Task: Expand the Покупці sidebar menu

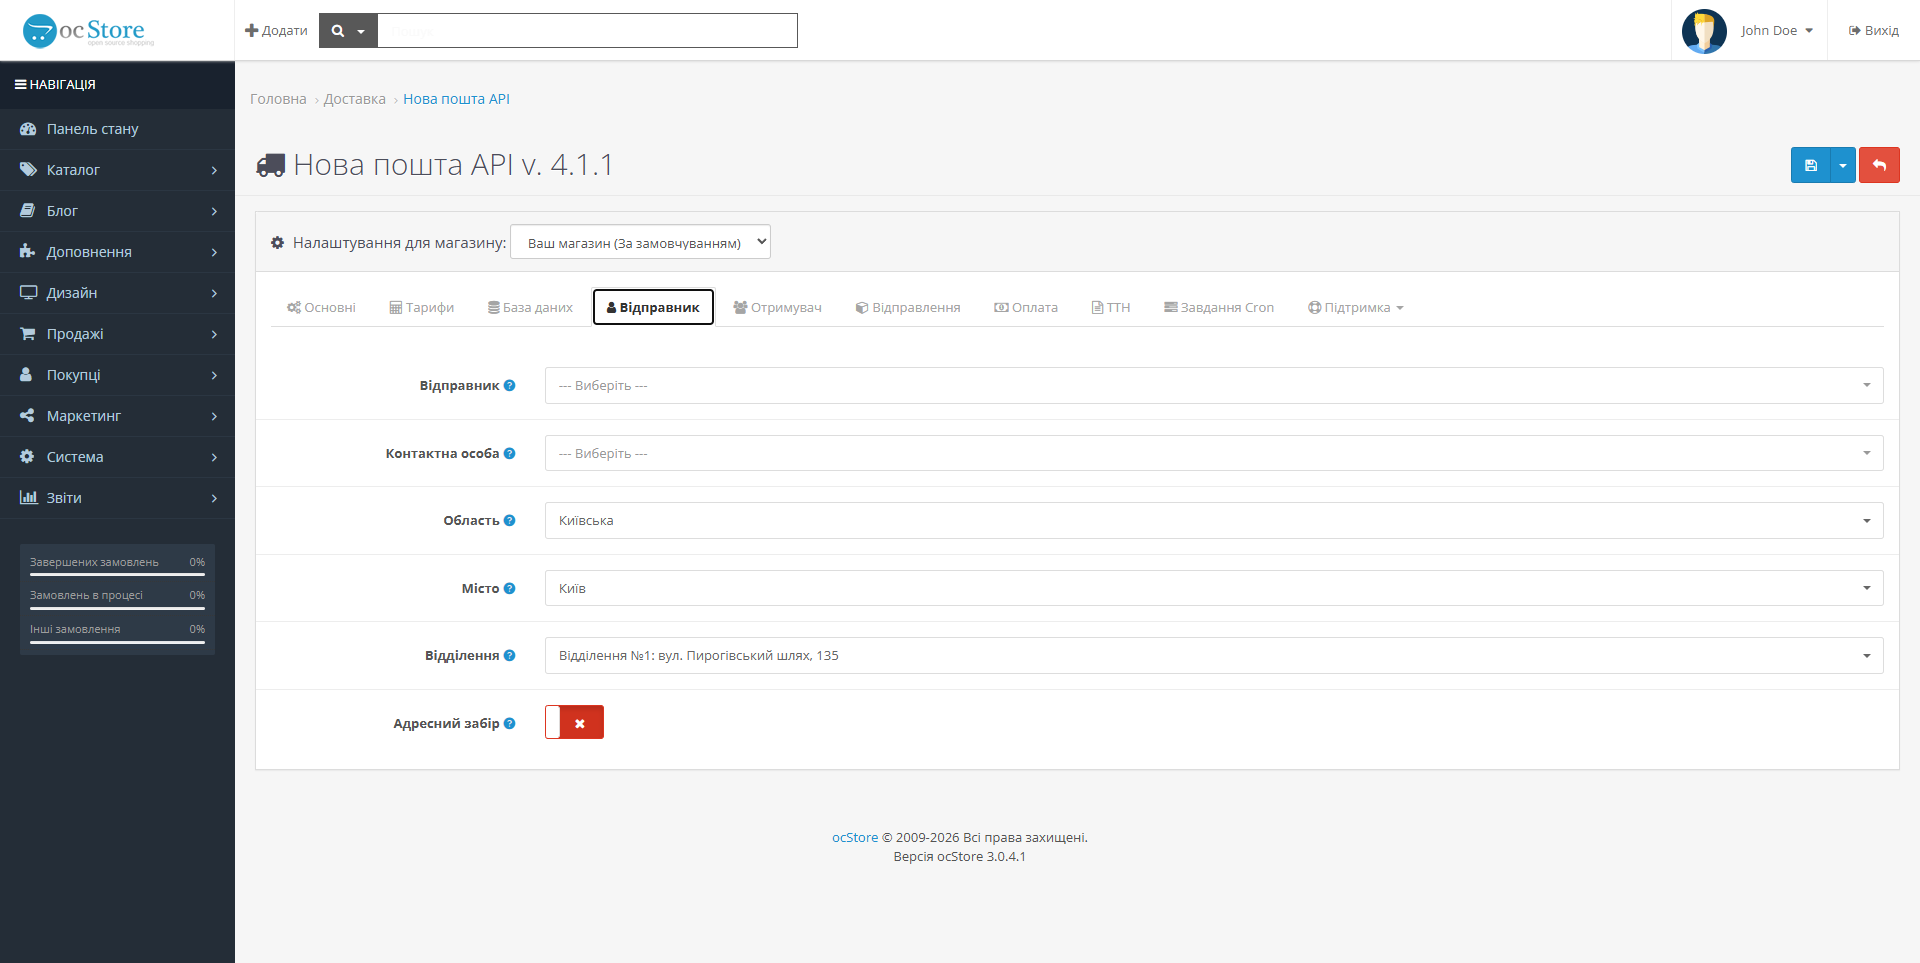Action: 117,375
